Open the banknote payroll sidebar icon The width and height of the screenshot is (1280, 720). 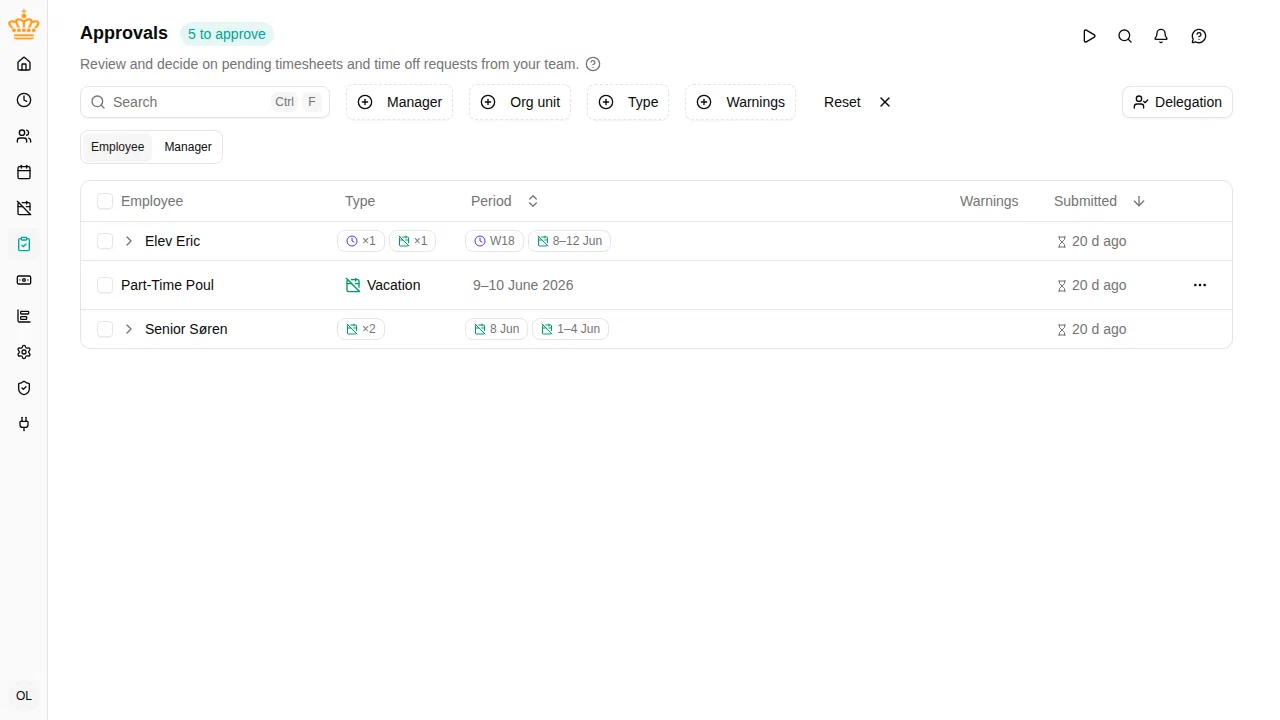tap(24, 280)
